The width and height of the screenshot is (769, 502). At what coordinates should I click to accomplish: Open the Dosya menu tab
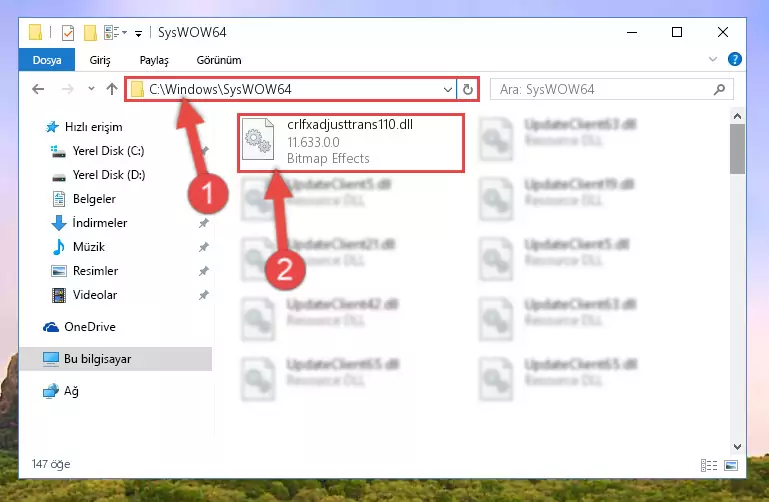point(47,60)
